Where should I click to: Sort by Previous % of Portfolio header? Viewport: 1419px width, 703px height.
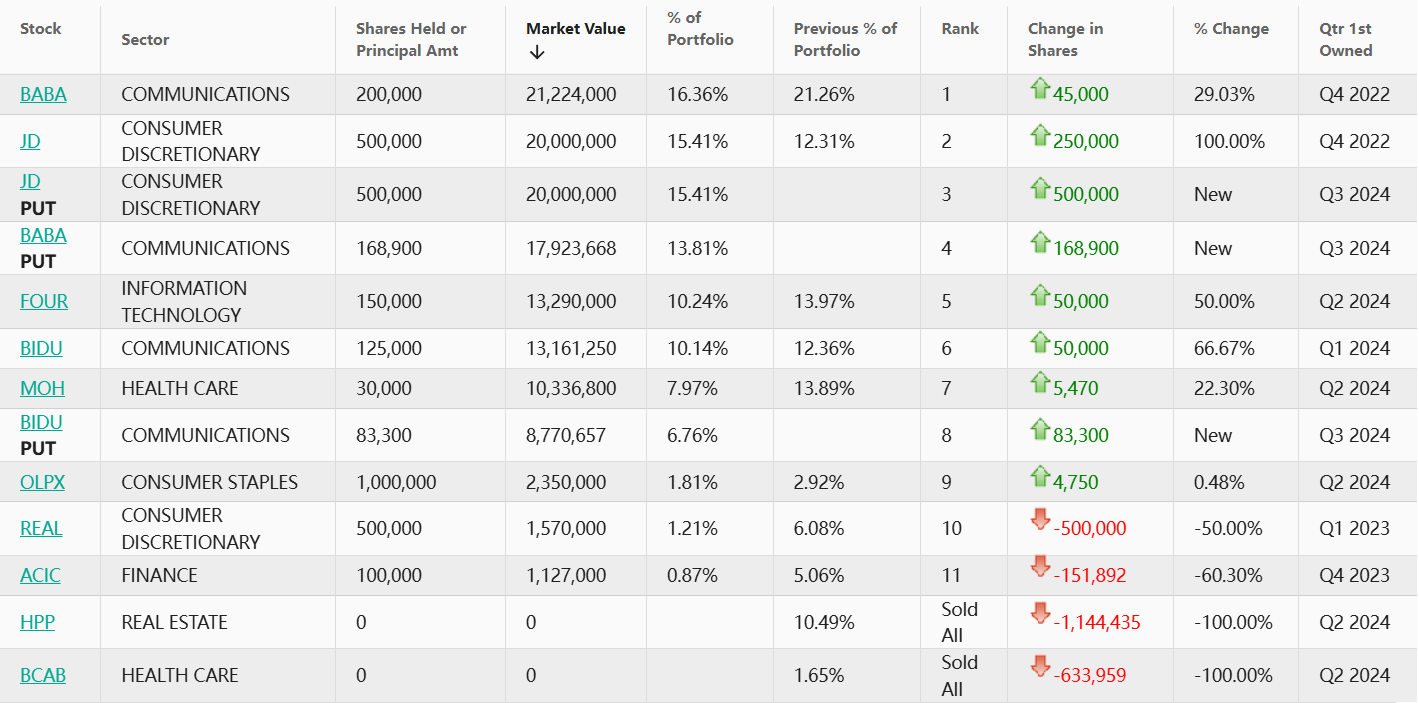845,39
